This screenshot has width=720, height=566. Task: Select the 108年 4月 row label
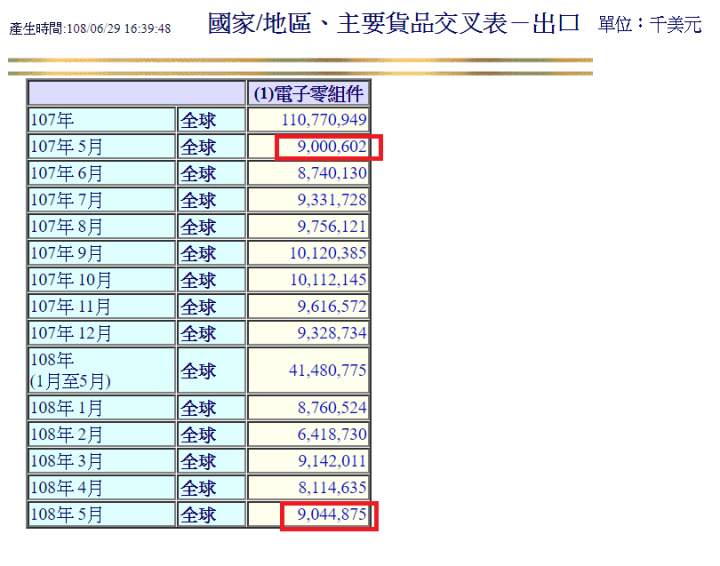66,488
